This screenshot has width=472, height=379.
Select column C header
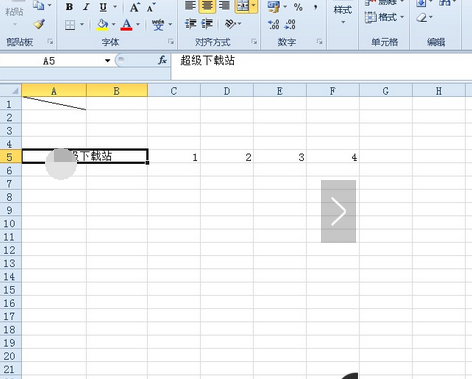pos(174,91)
